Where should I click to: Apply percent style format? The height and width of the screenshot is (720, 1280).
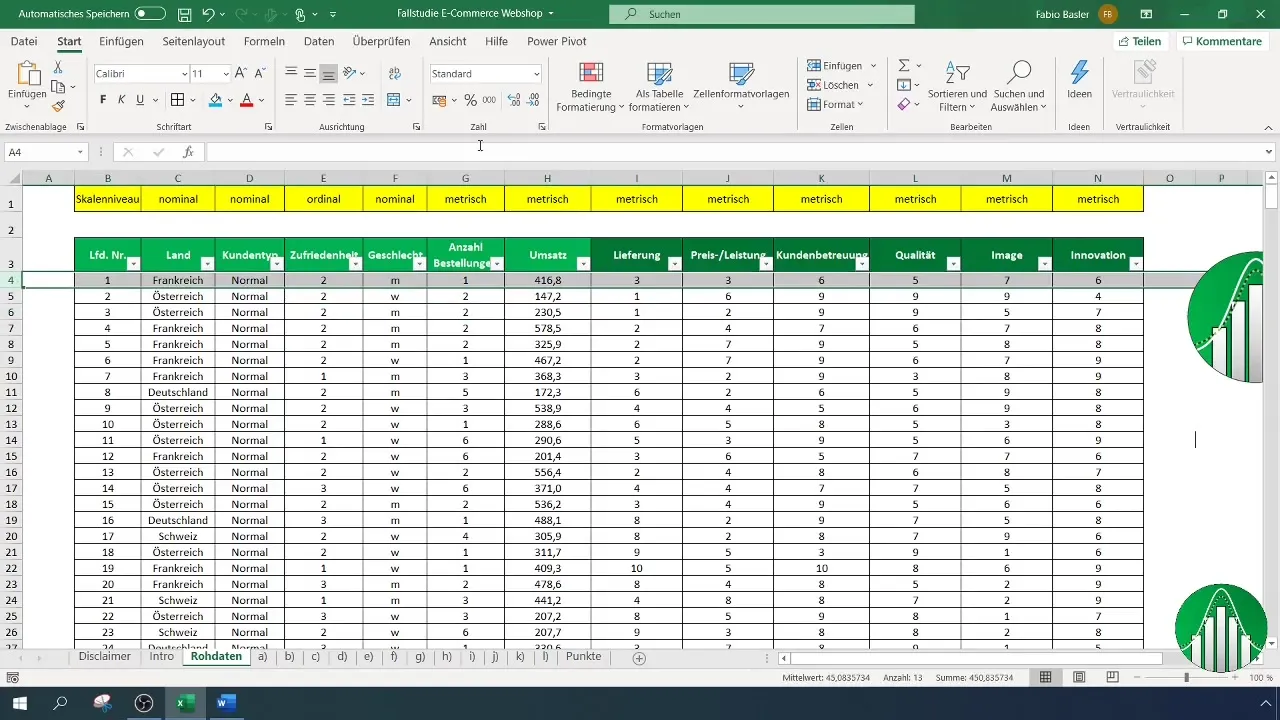click(470, 100)
